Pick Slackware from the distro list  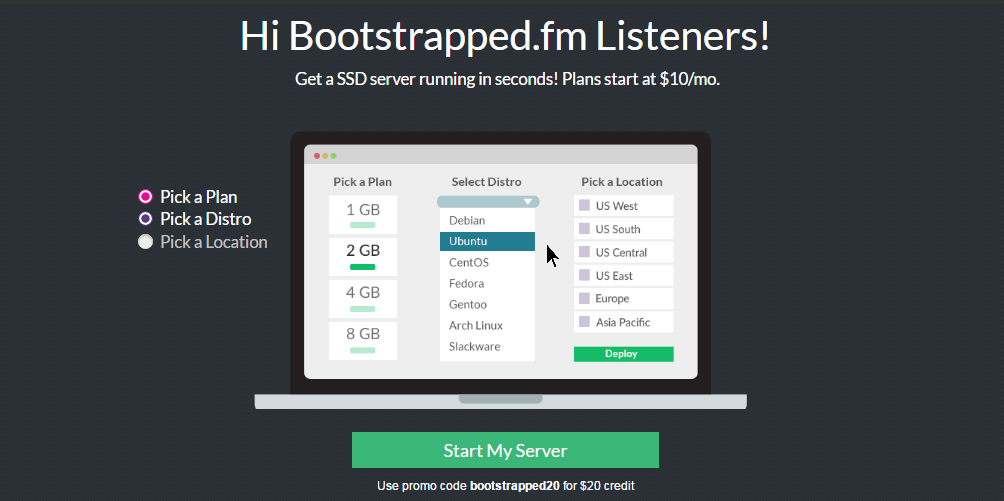tap(487, 347)
